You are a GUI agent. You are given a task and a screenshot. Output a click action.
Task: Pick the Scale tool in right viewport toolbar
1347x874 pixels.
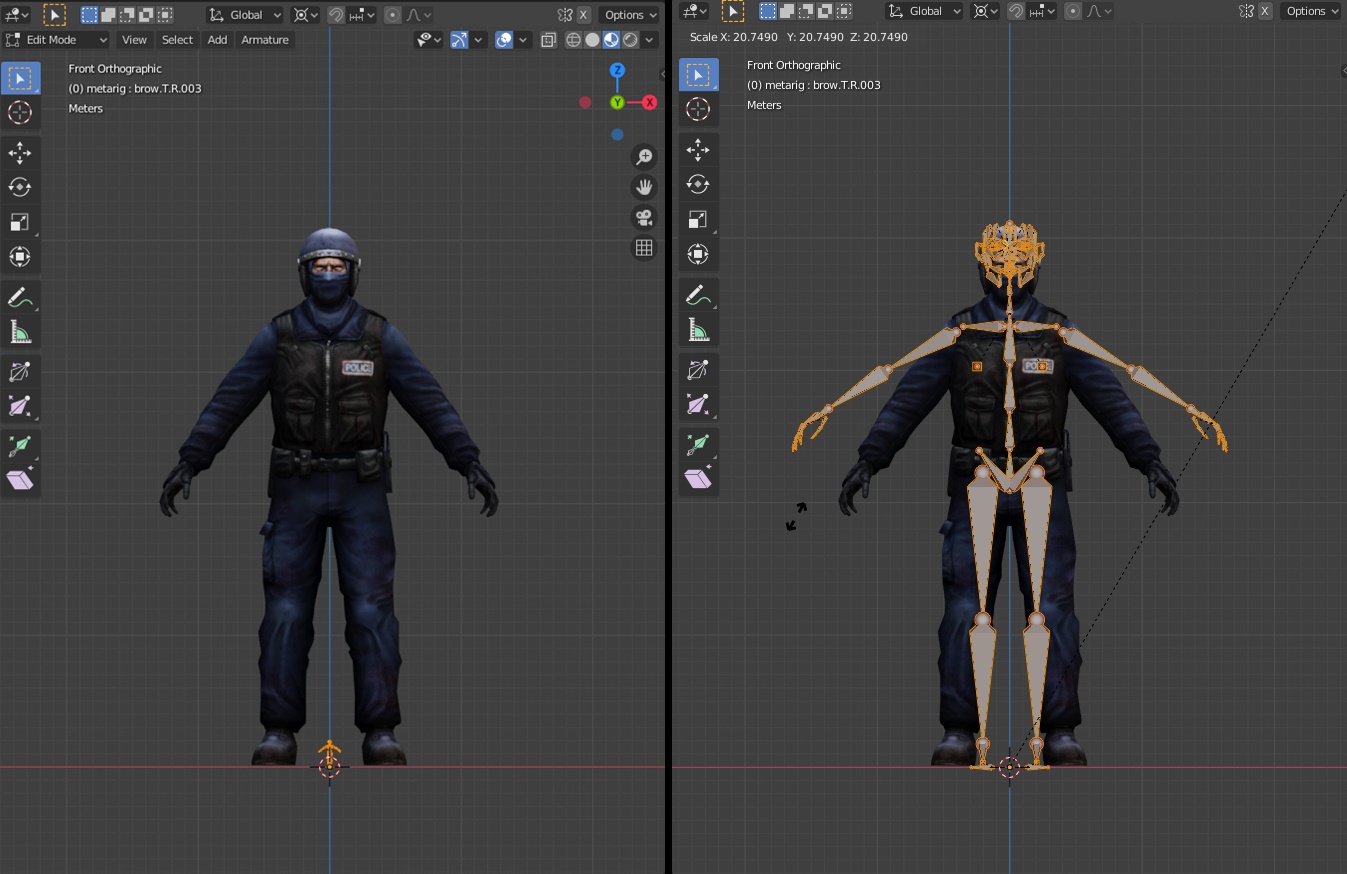pos(698,219)
